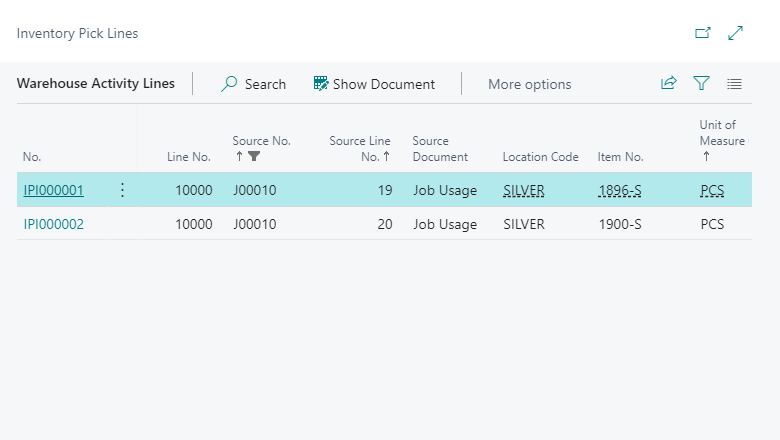Sort by the No. column header
780x440 pixels.
(32, 157)
